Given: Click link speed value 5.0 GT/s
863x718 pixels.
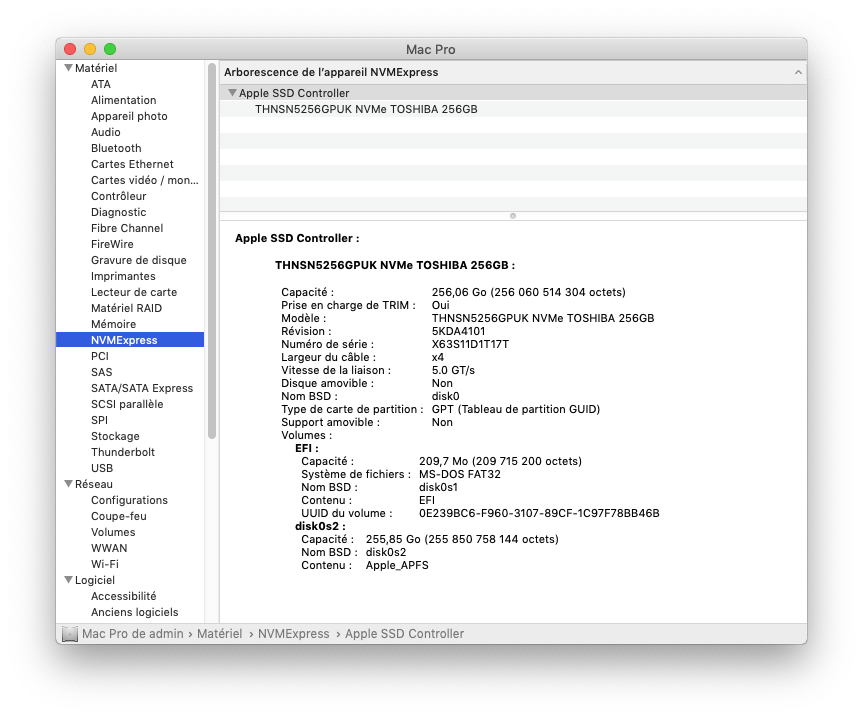Looking at the screenshot, I should click(453, 370).
